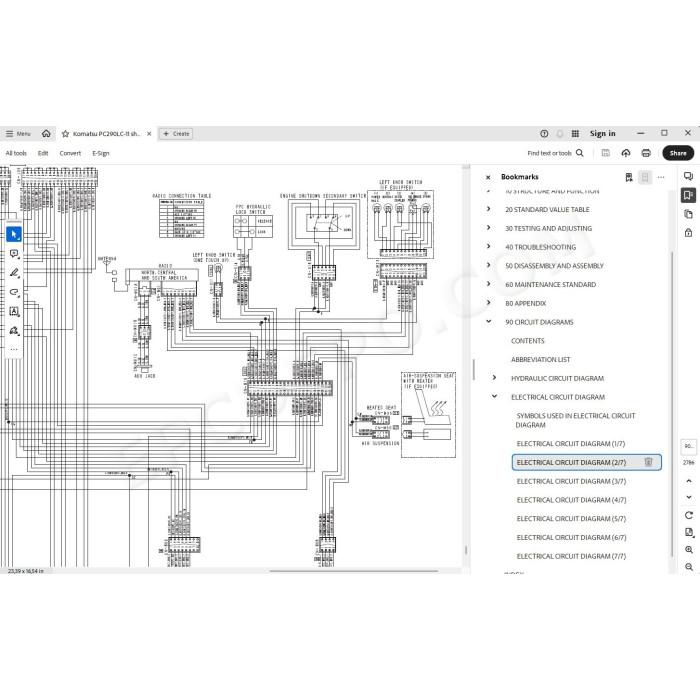The height and width of the screenshot is (700, 700).
Task: Click the upload to cloud icon
Action: pyautogui.click(x=625, y=153)
